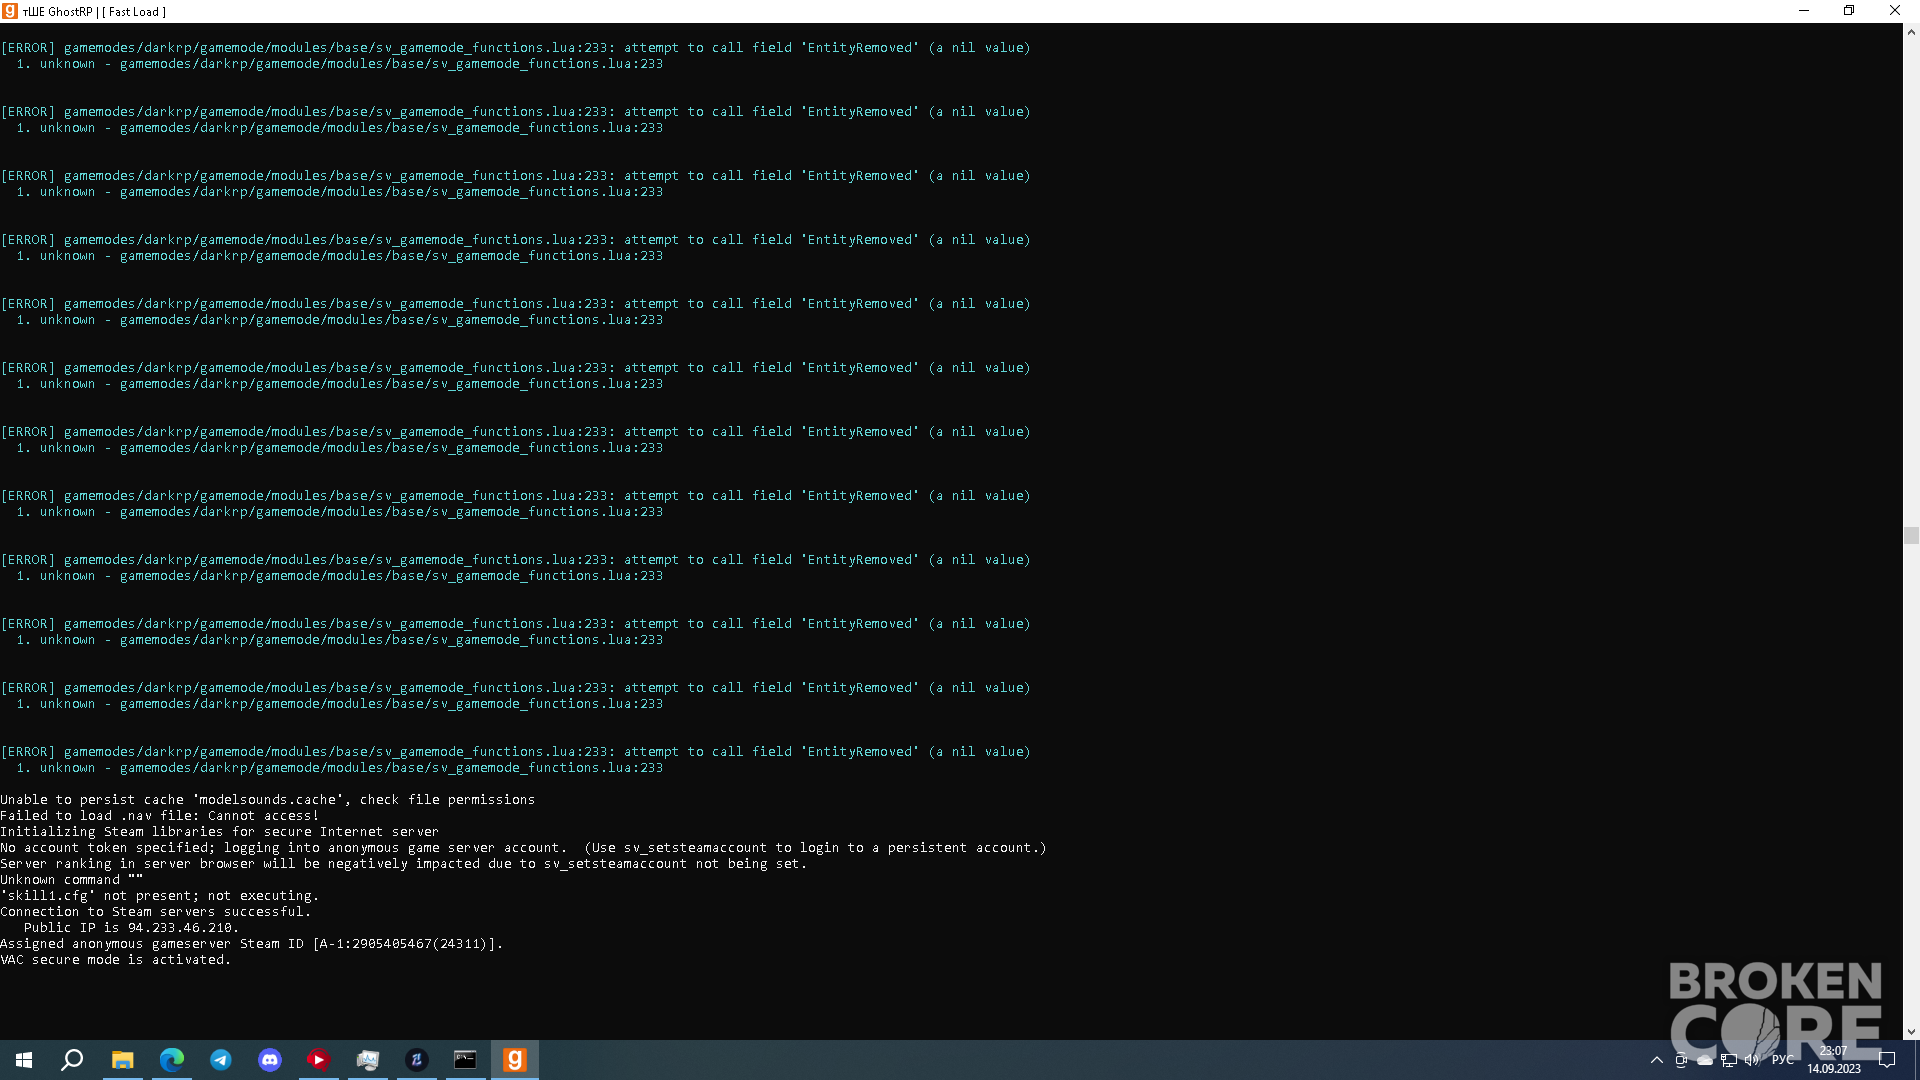Open the dark circular Z app on taskbar

pyautogui.click(x=417, y=1060)
